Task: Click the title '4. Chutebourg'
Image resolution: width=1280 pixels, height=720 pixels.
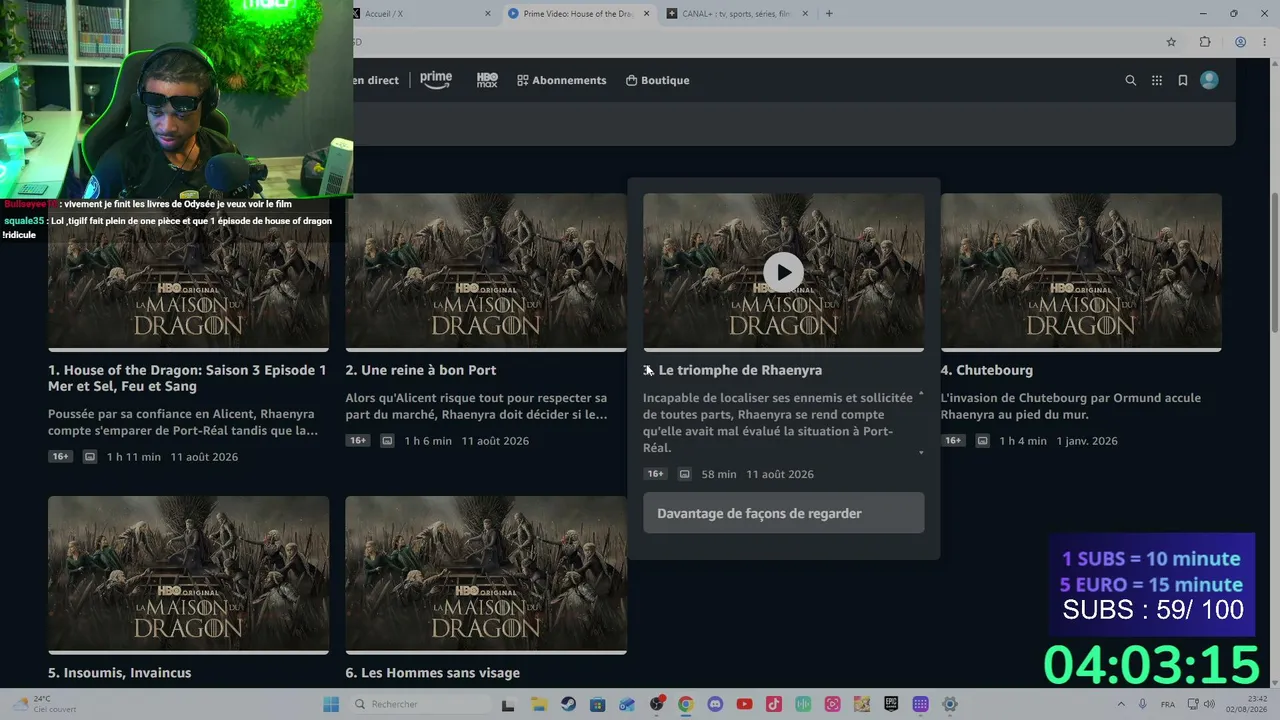Action: point(987,370)
